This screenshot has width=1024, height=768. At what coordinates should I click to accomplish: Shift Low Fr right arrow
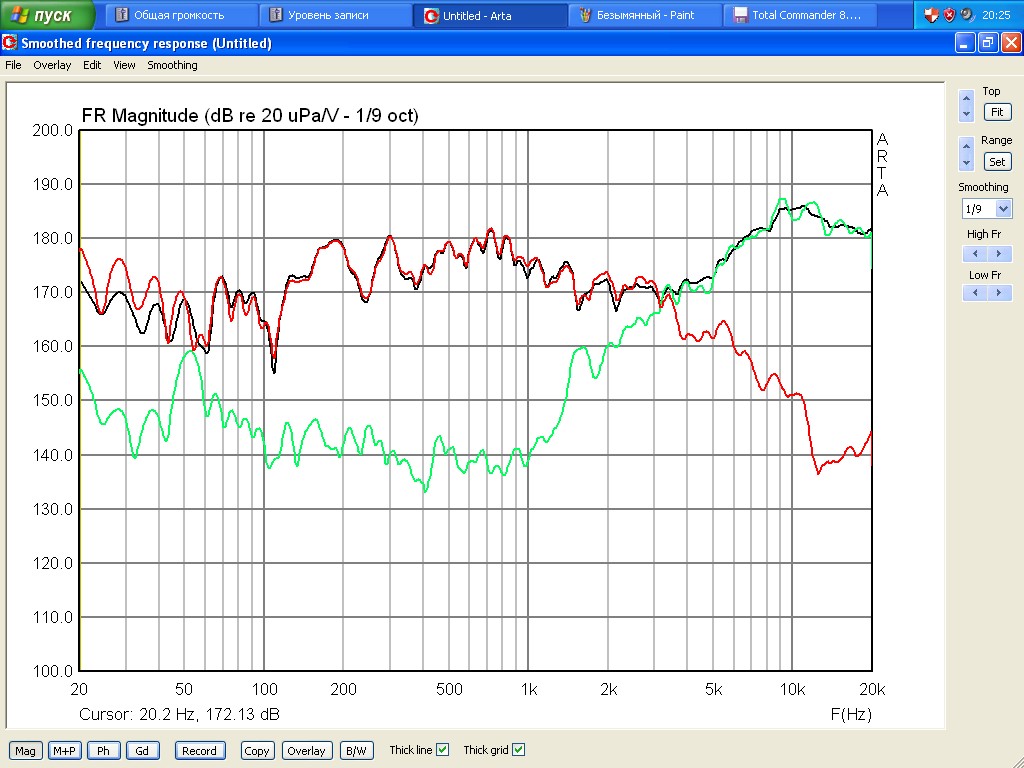(999, 293)
